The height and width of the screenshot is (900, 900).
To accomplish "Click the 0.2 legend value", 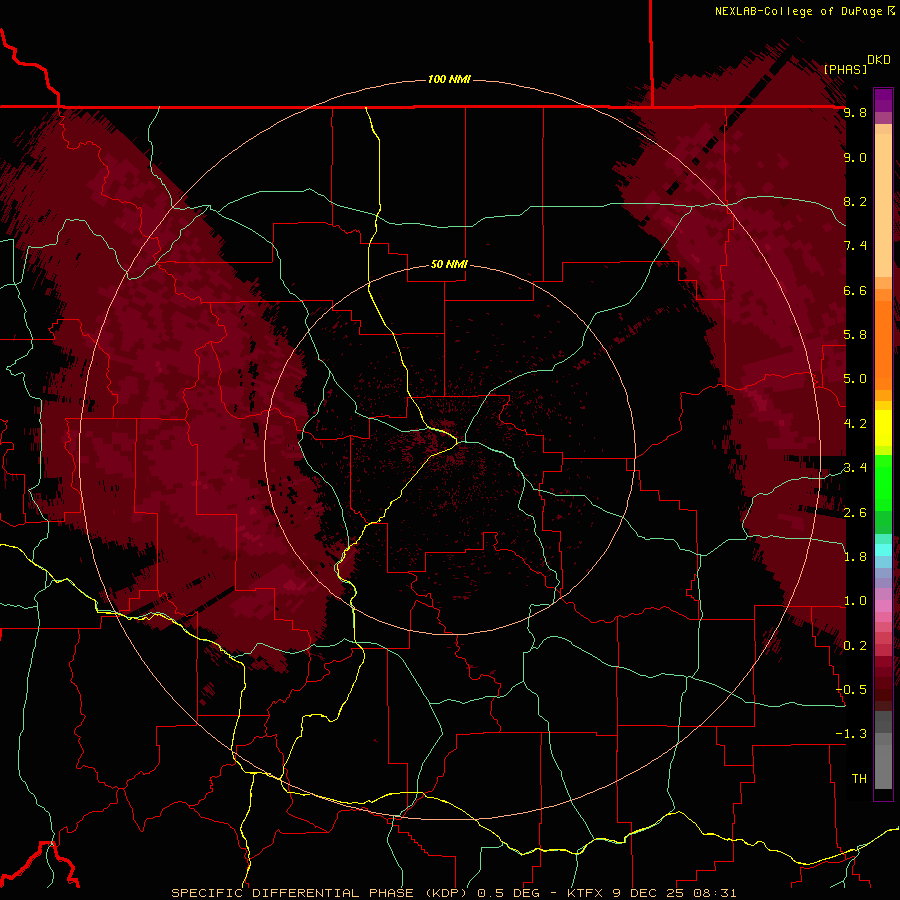I will click(855, 646).
